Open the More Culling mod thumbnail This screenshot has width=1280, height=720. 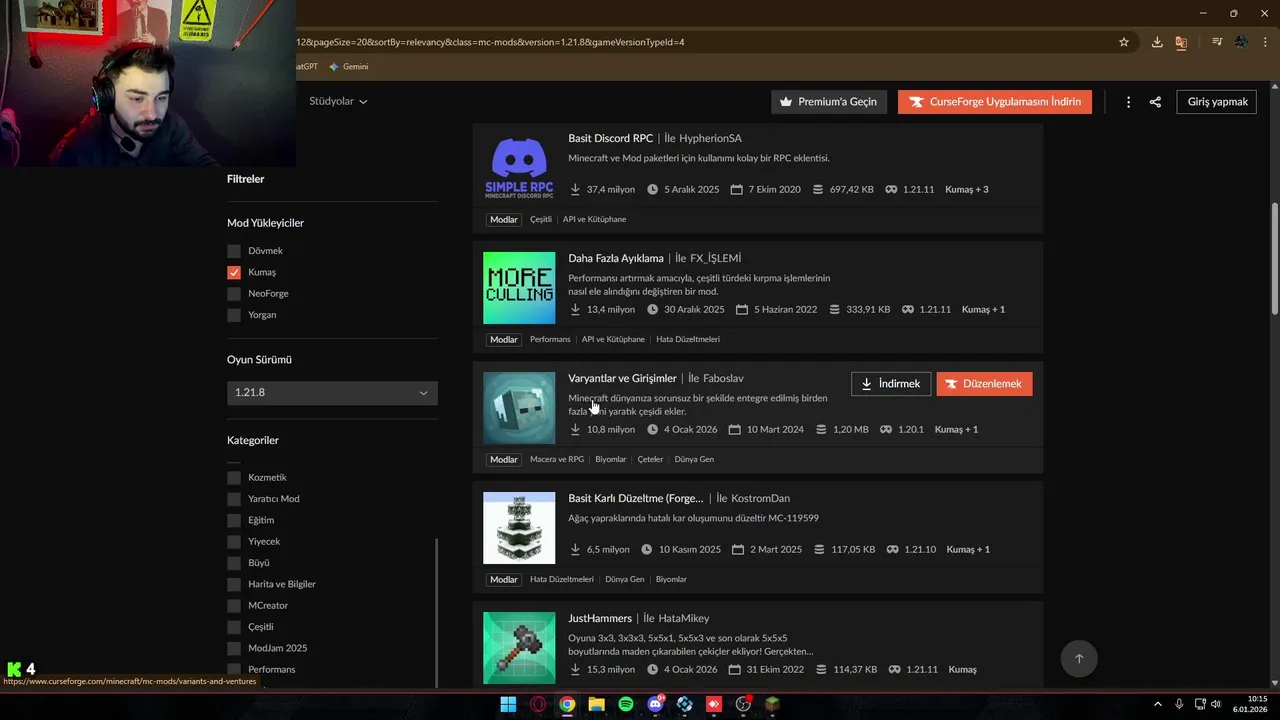(519, 288)
